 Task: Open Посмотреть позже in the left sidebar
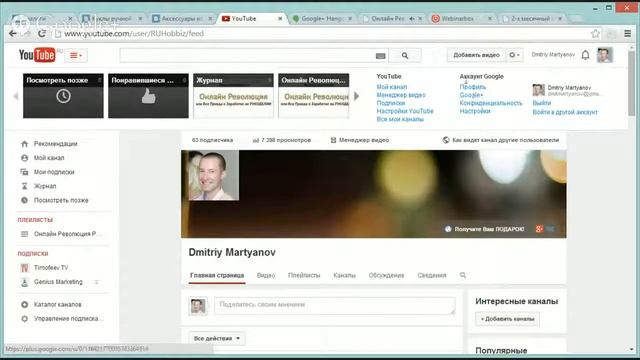click(61, 200)
